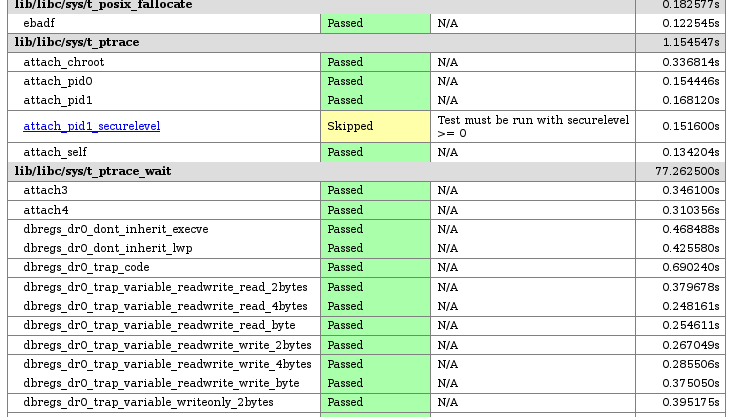Screen dimensions: 732x417
Task: Click the dbregs_dr0_trap_variable_readwrite_read_byte name
Action: tap(159, 325)
